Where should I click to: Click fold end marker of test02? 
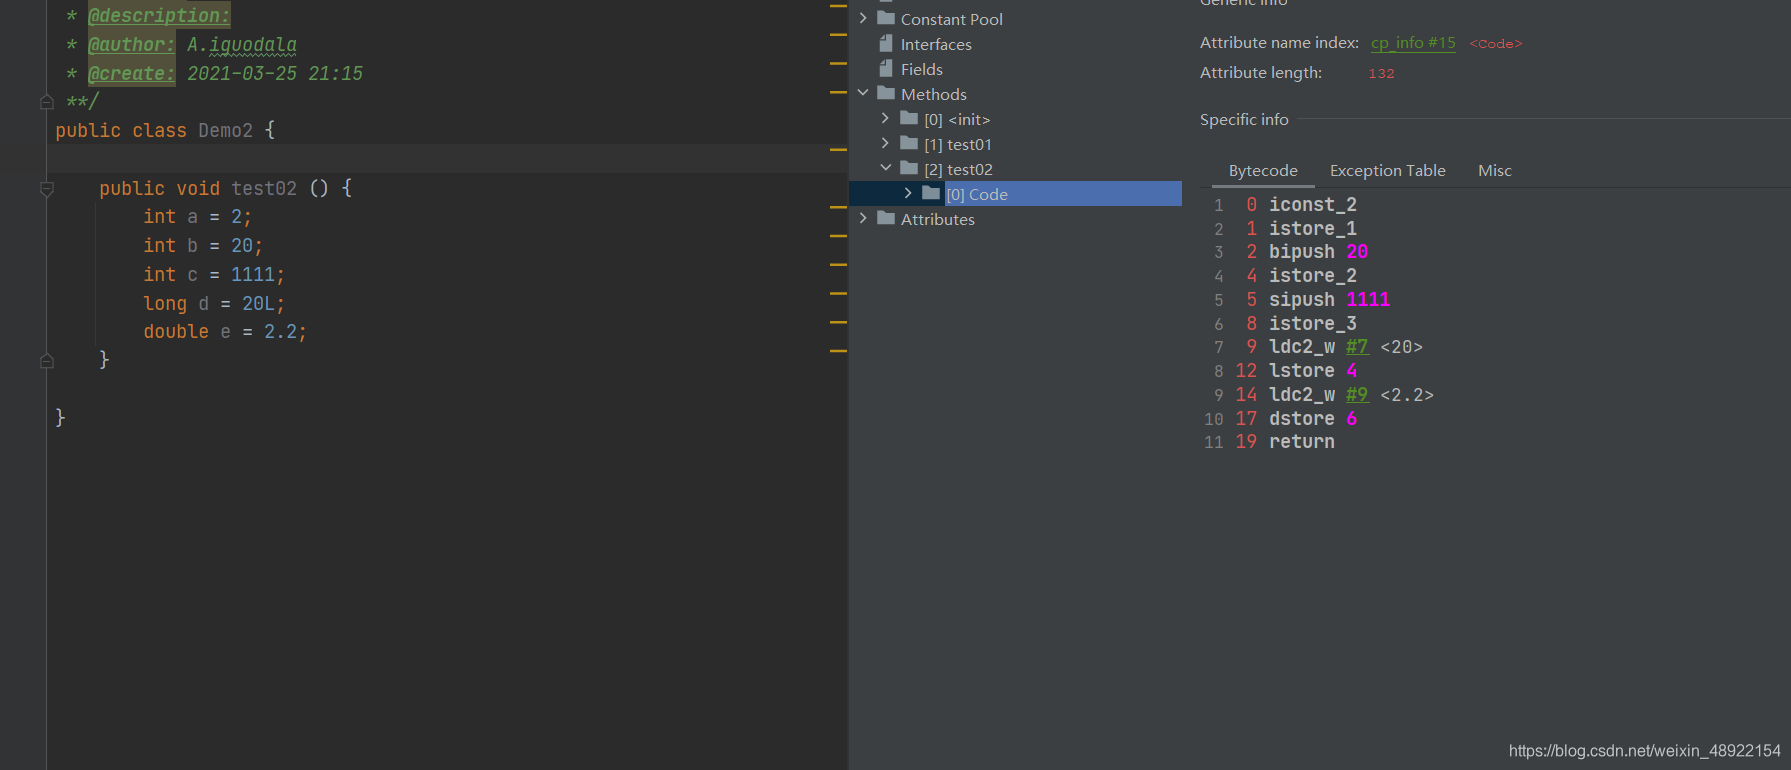tap(46, 360)
